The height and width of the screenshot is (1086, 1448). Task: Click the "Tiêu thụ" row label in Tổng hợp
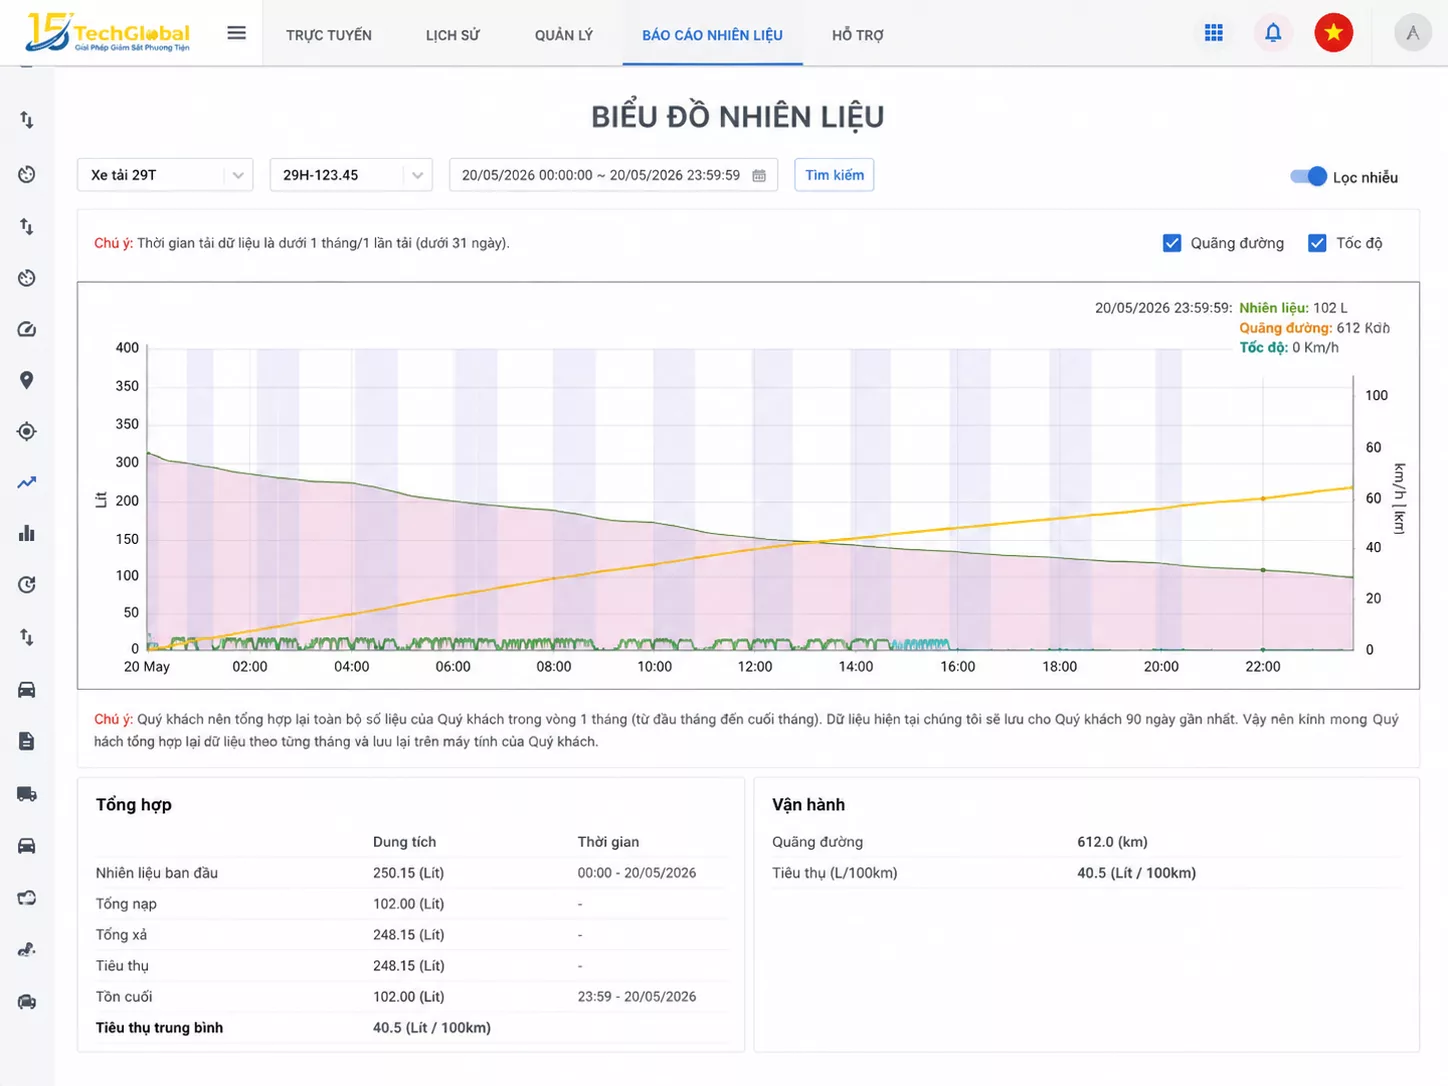click(122, 966)
